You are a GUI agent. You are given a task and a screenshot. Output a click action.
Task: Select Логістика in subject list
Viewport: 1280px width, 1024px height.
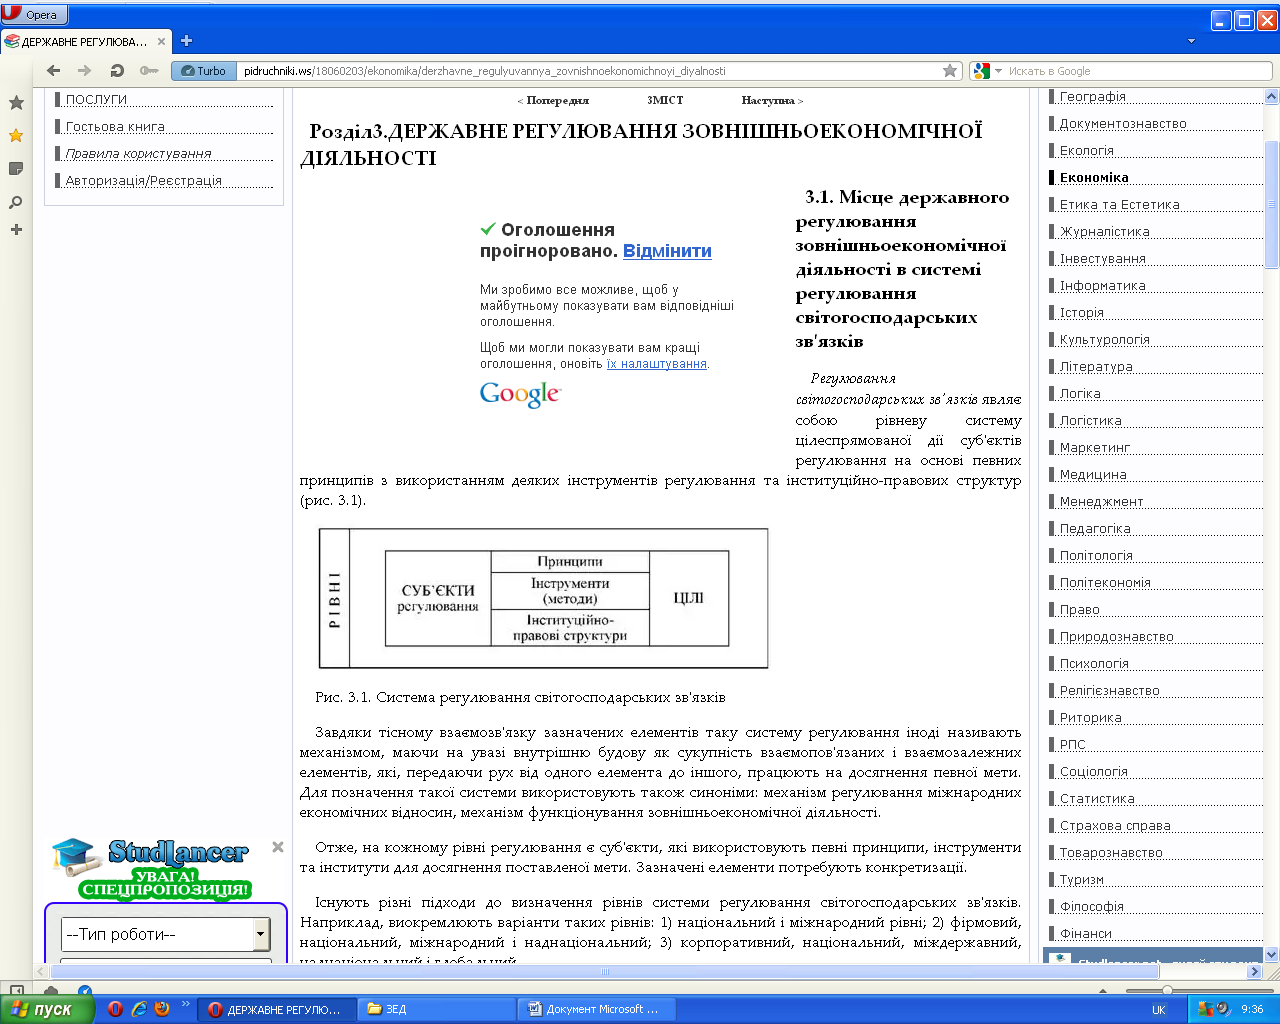[x=1090, y=420]
